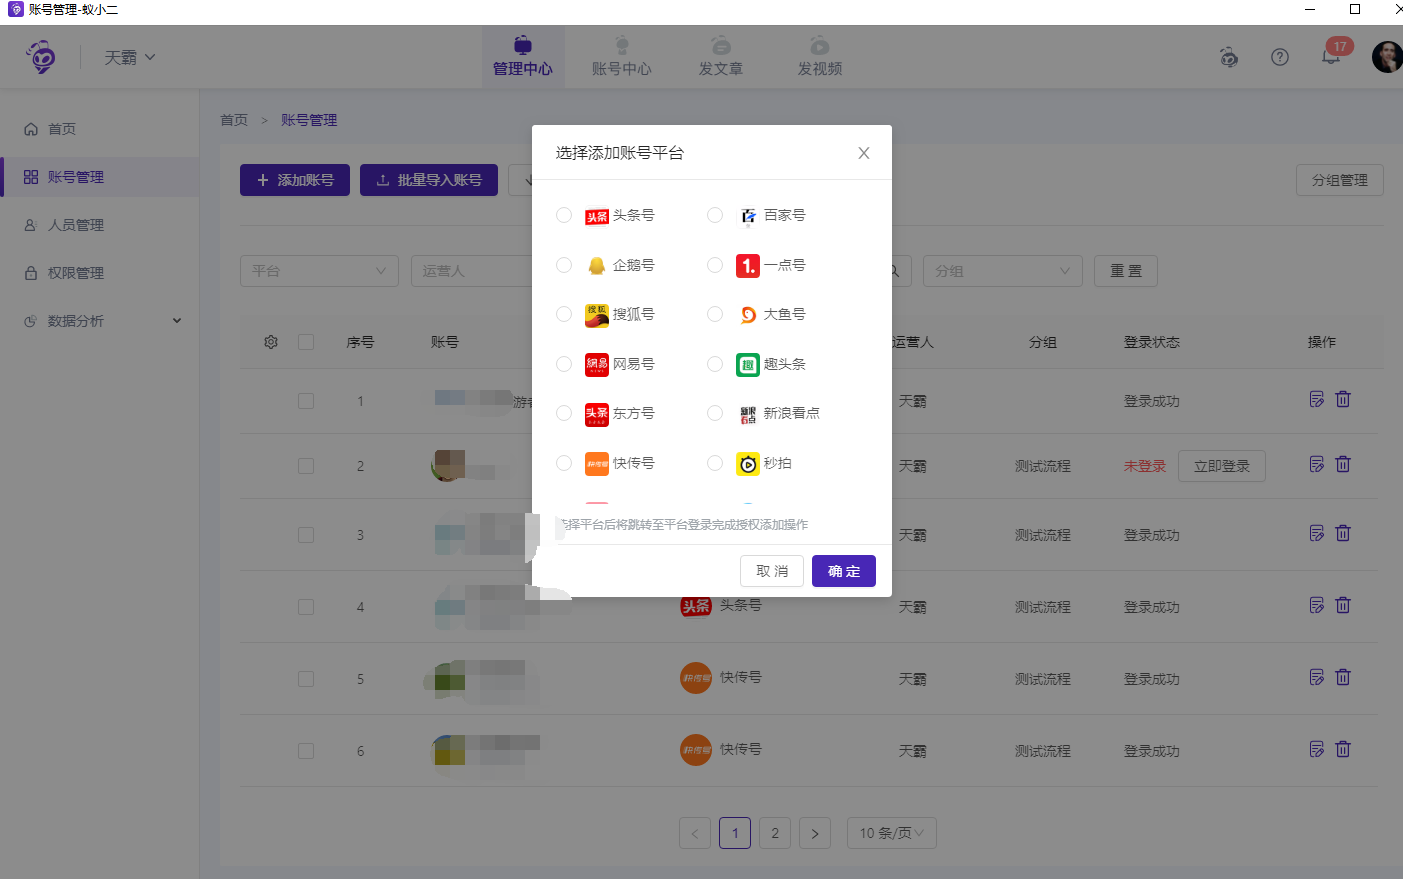Expand the 数据分析 sidebar menu
The height and width of the screenshot is (879, 1403).
point(100,321)
